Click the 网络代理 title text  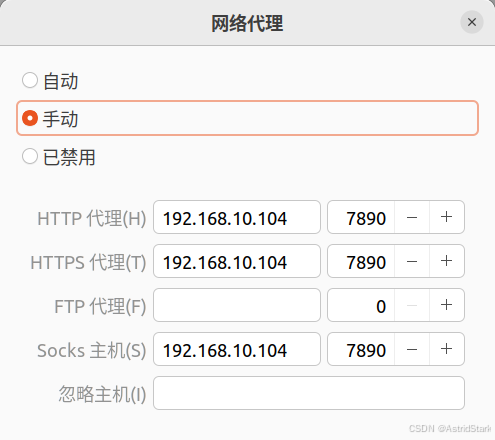(247, 23)
